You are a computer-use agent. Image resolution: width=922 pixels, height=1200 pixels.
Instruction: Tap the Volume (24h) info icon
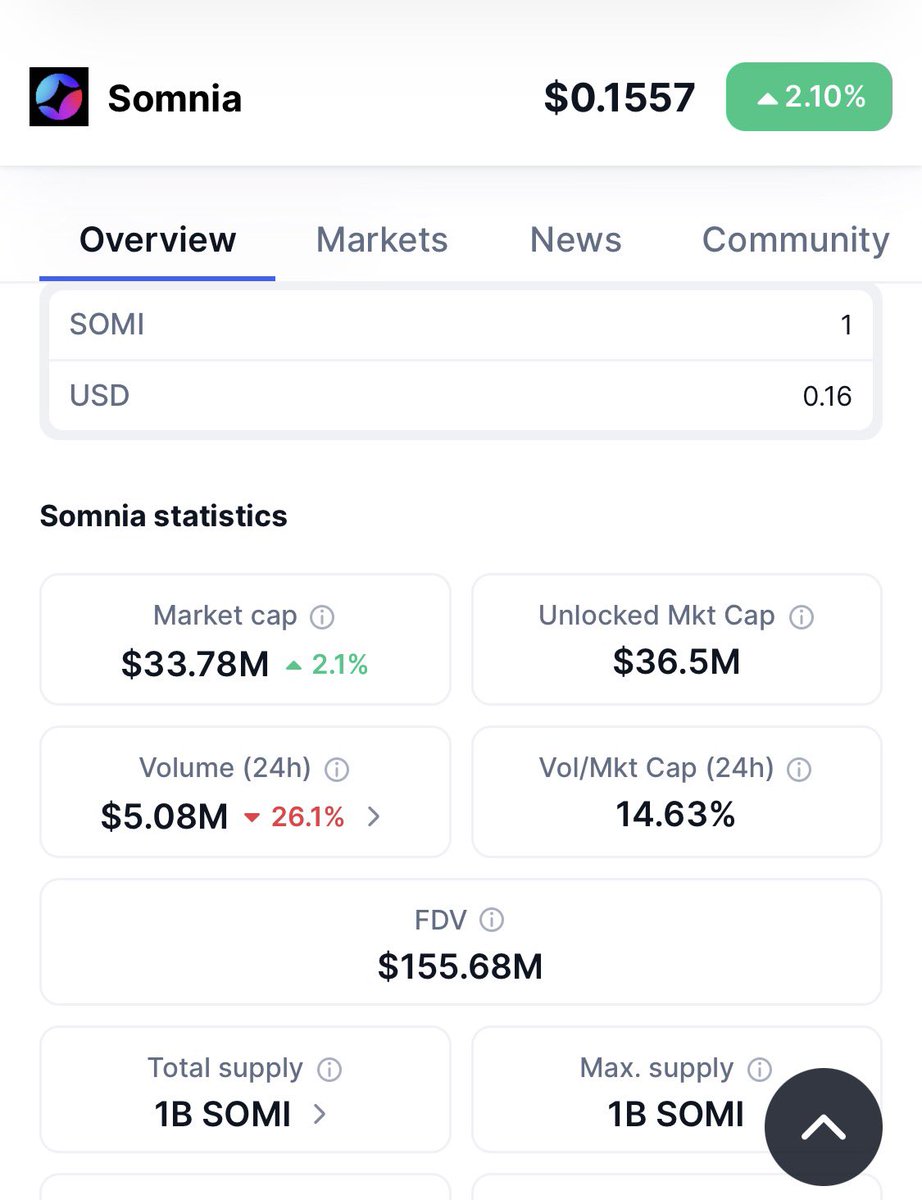337,769
